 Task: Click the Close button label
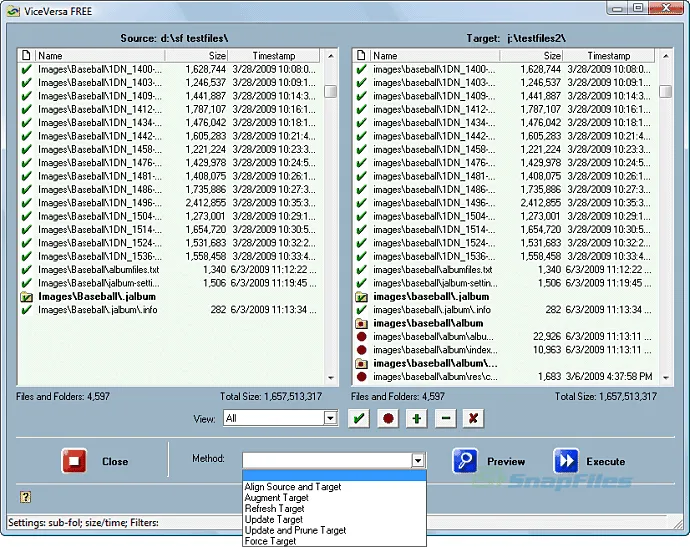pos(115,462)
